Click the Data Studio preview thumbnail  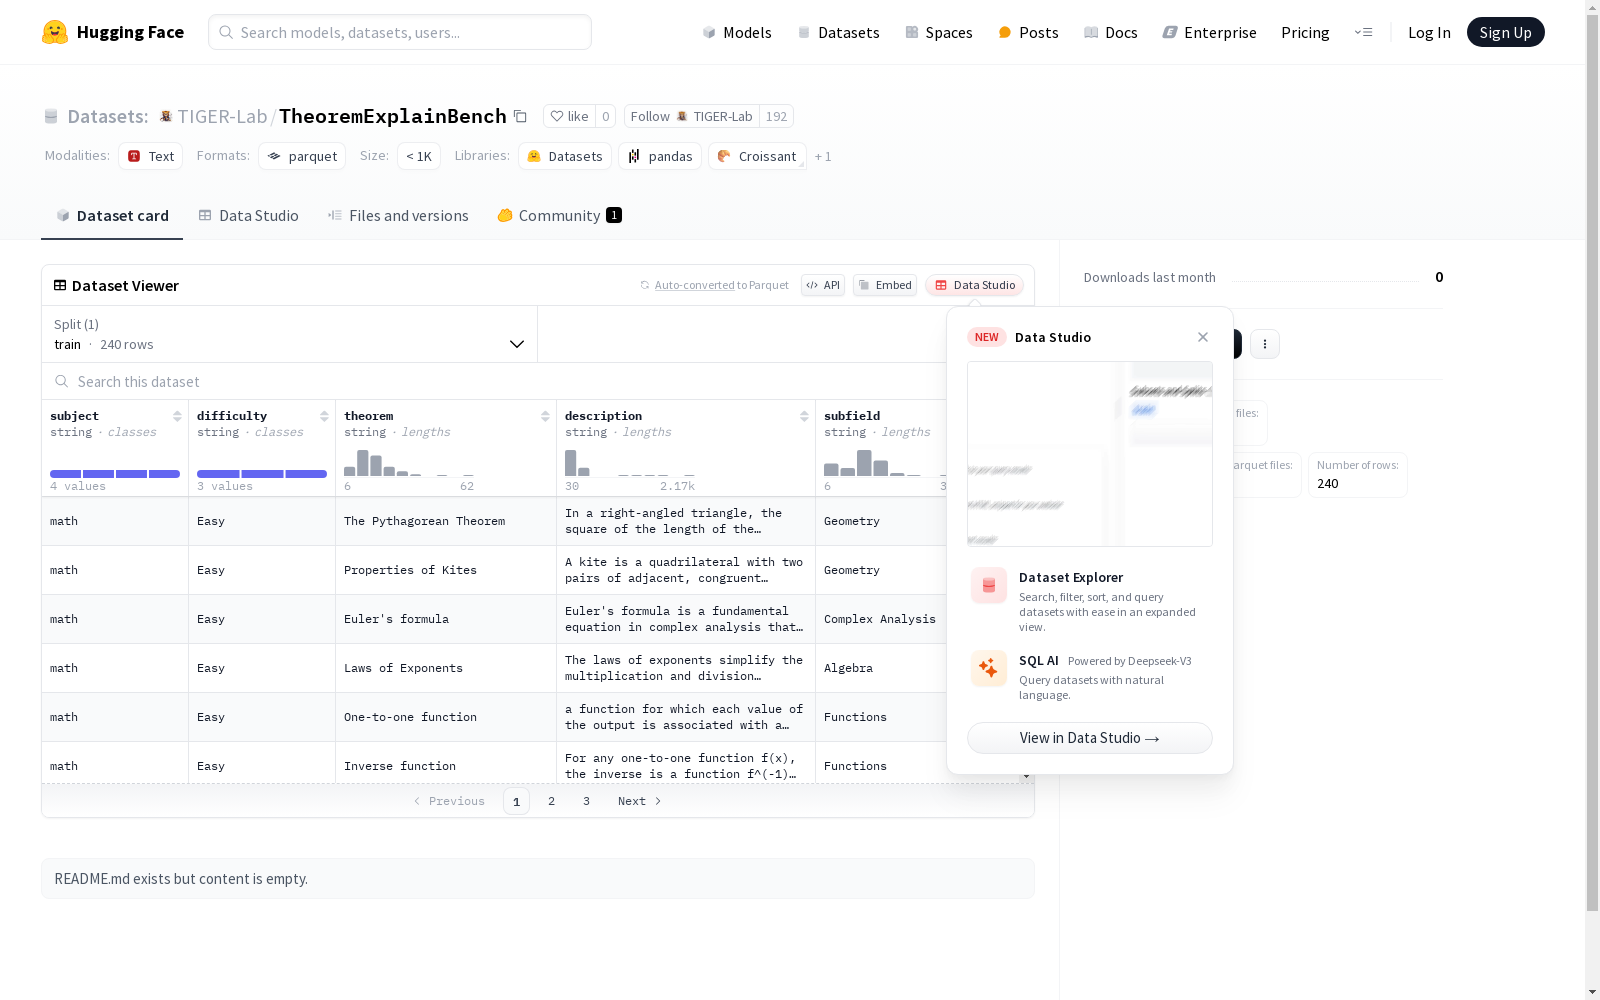coord(1090,454)
